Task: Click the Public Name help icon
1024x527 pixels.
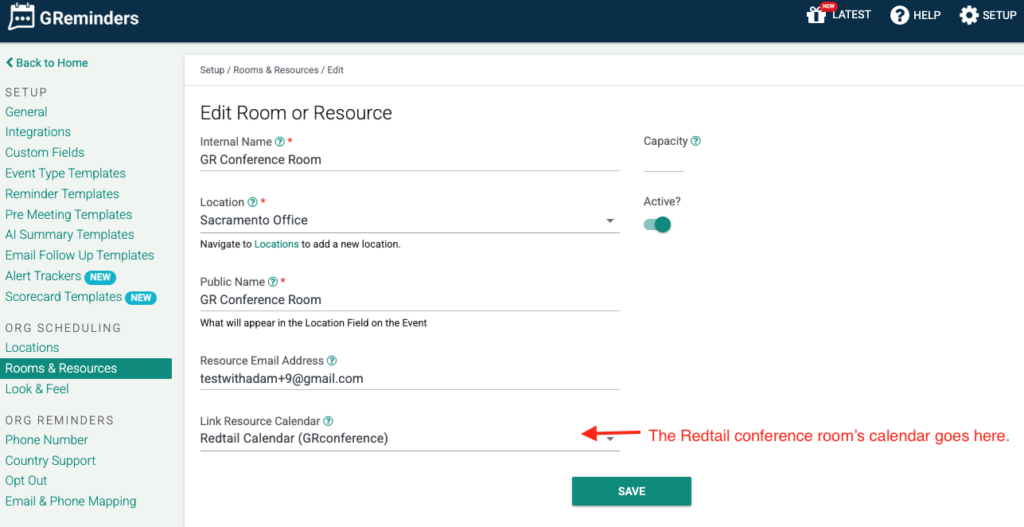Action: pyautogui.click(x=273, y=282)
